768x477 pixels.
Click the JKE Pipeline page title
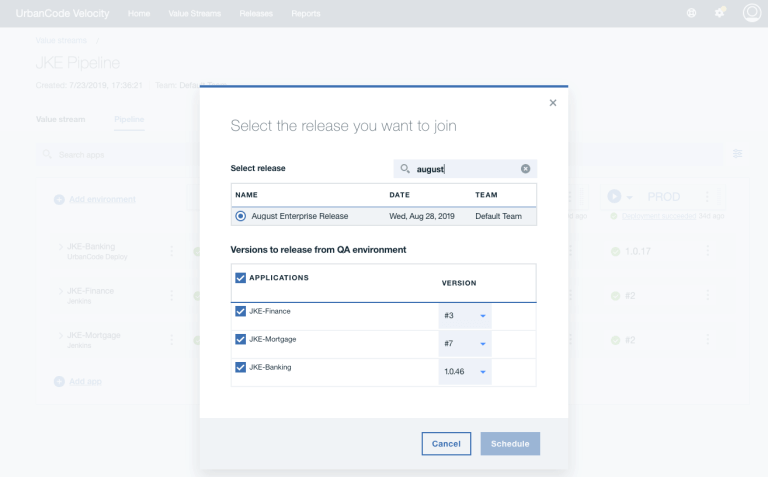tap(78, 63)
